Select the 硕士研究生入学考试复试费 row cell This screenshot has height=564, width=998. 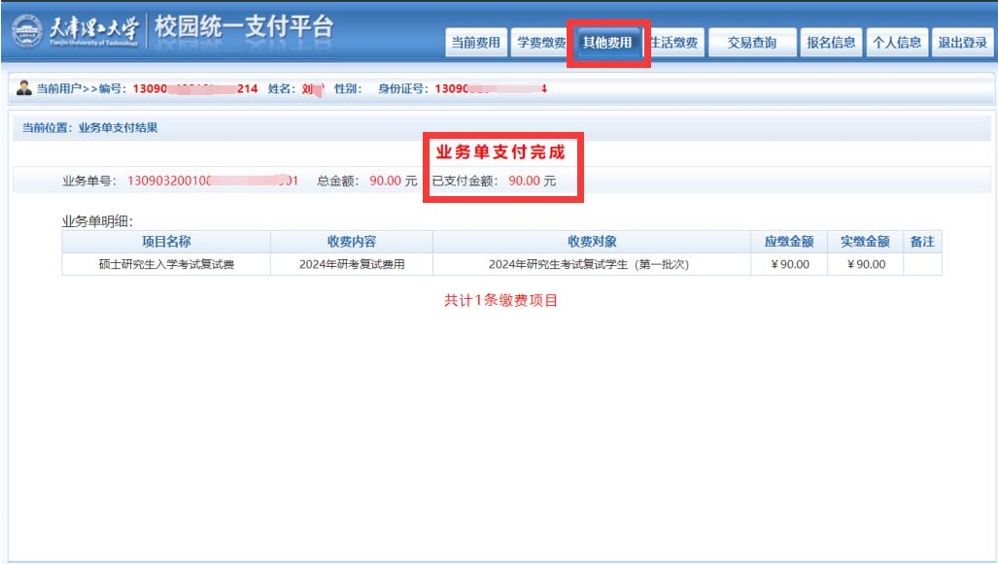tap(166, 265)
